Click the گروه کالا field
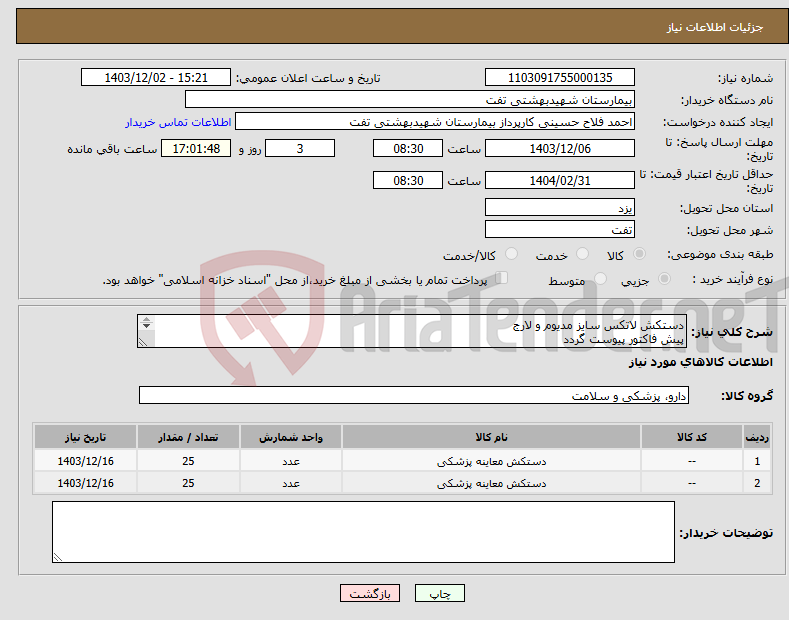This screenshot has width=789, height=620. pos(414,395)
